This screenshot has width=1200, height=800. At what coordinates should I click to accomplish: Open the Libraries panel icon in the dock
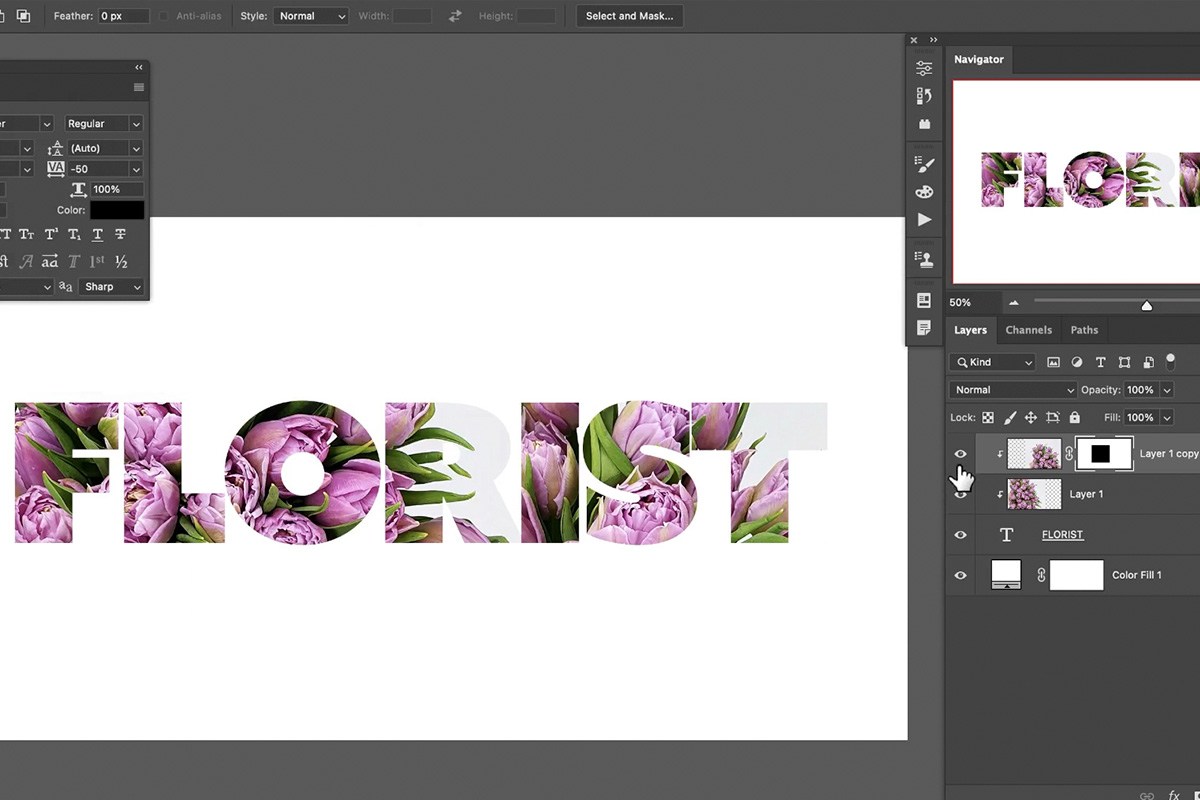[x=924, y=124]
